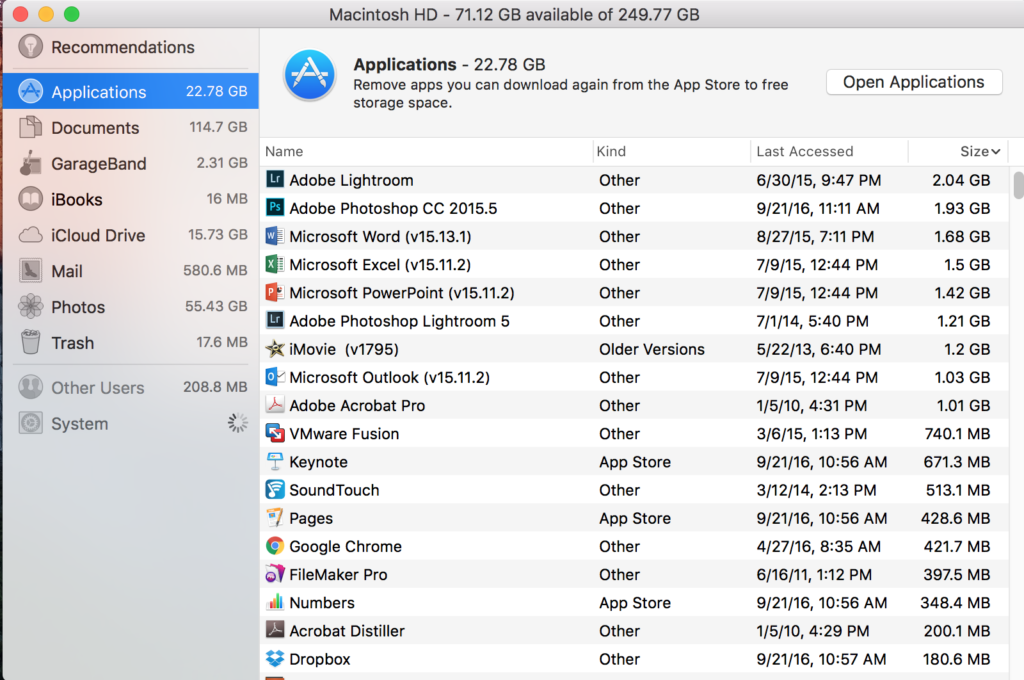
Task: Click the "6/16/11, 1:12 PM" date
Action: click(814, 574)
